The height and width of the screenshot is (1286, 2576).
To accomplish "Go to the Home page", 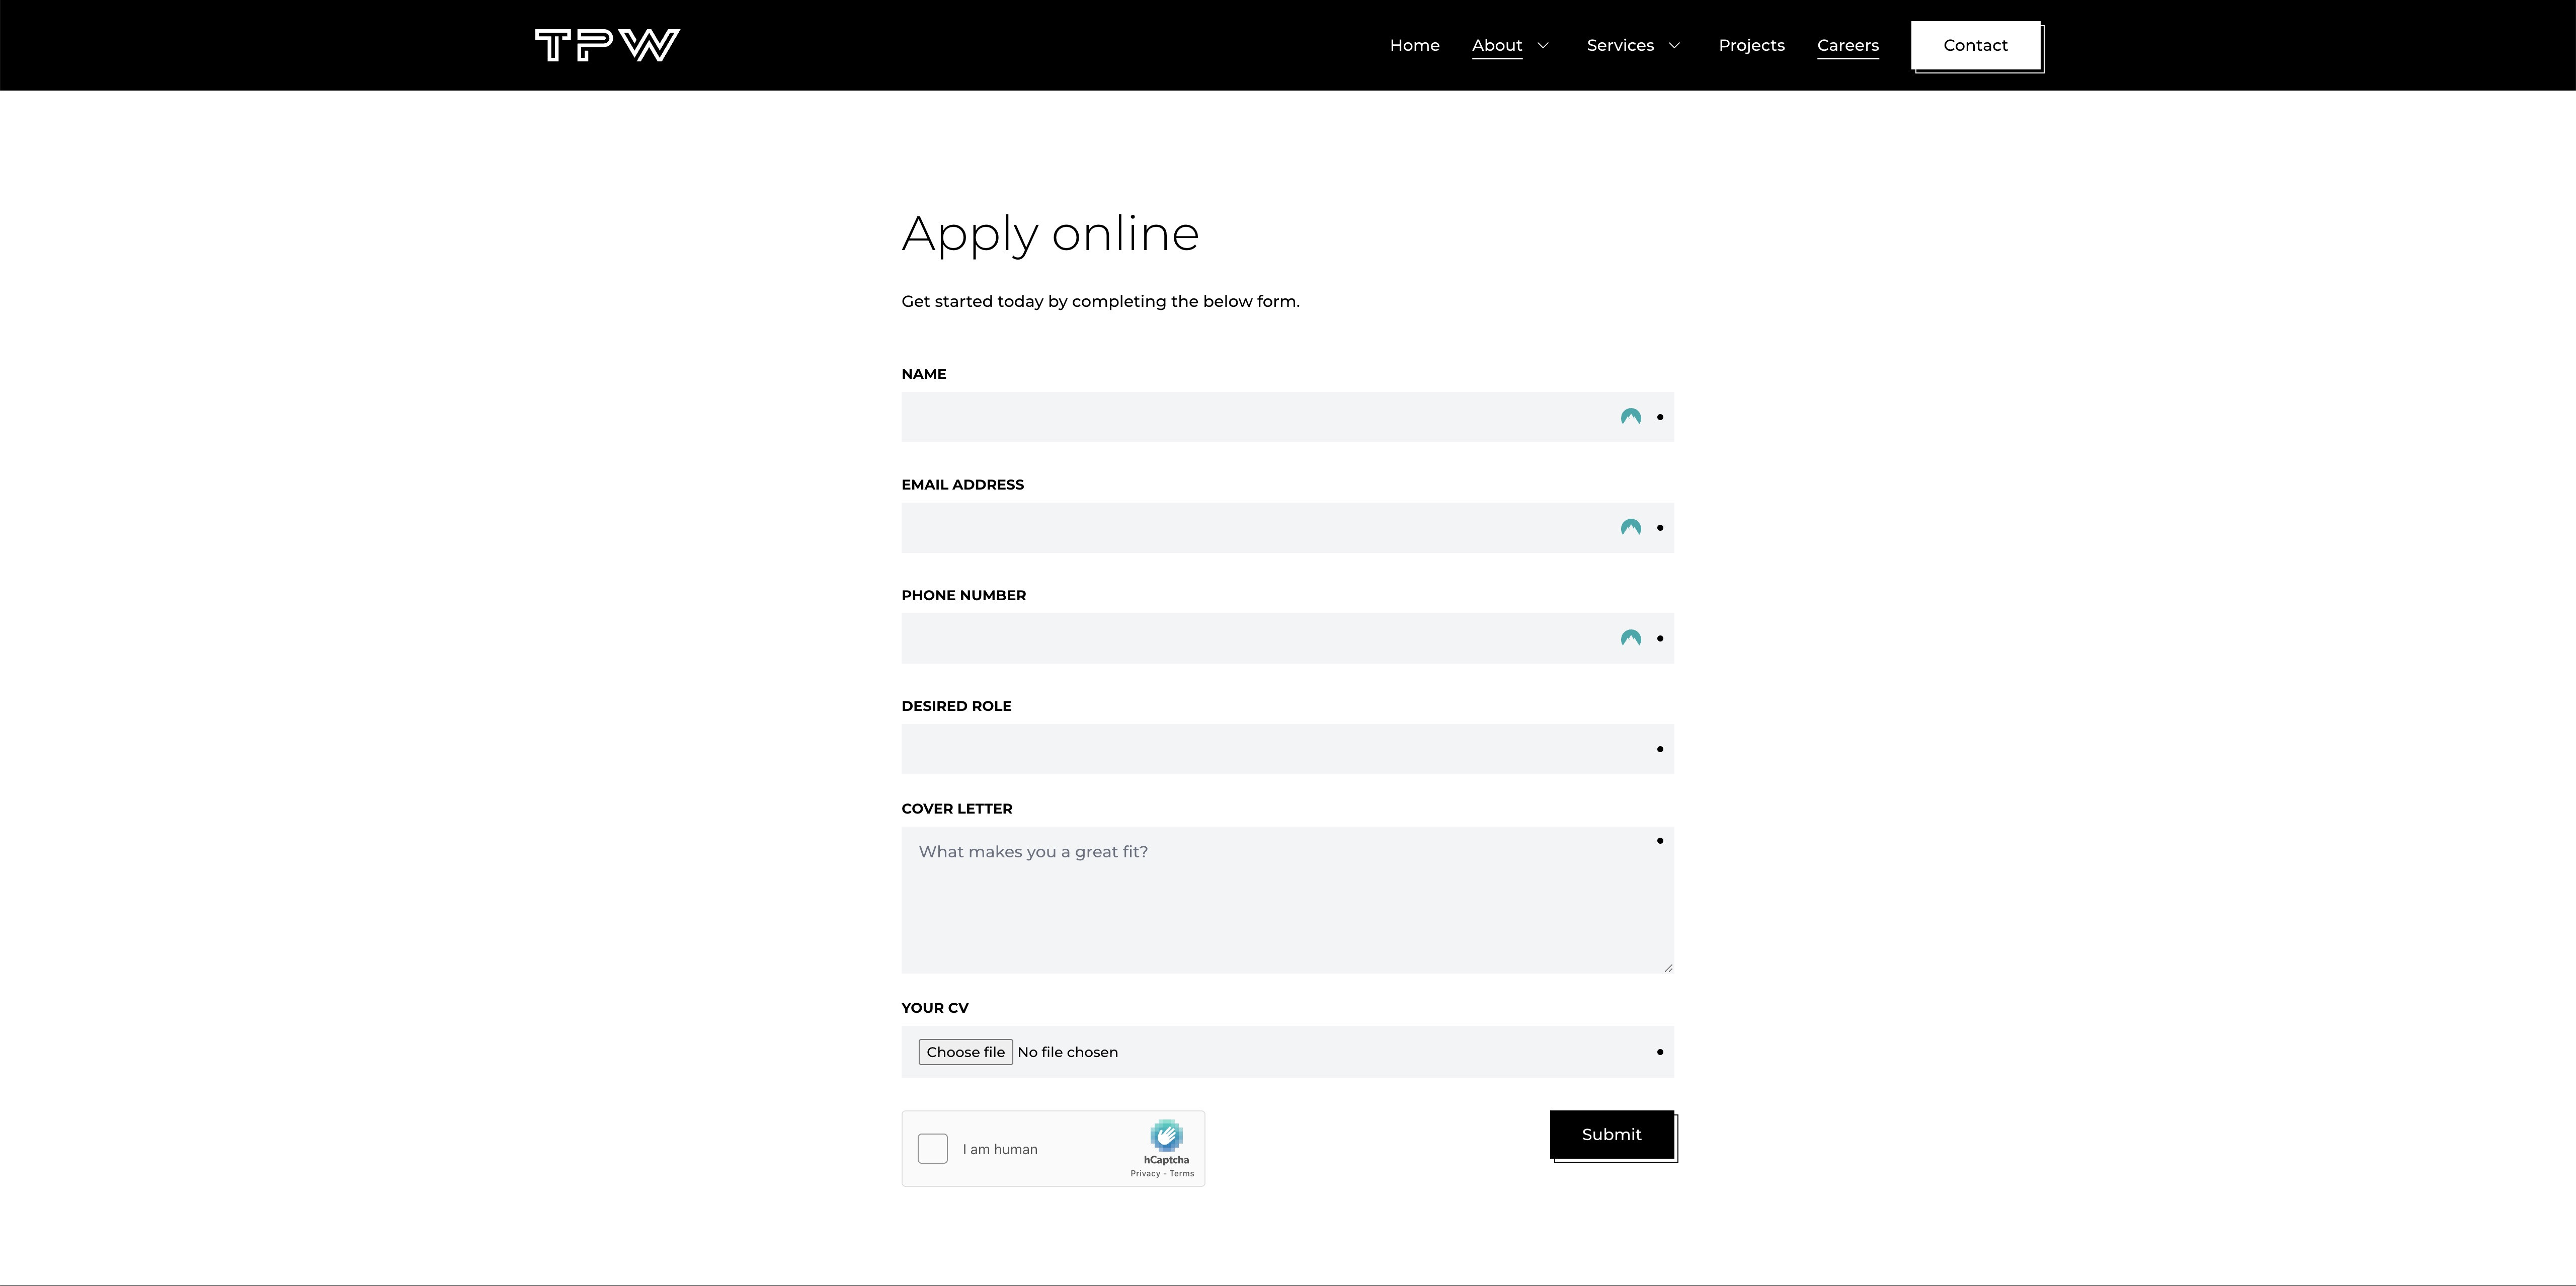I will pyautogui.click(x=1415, y=45).
